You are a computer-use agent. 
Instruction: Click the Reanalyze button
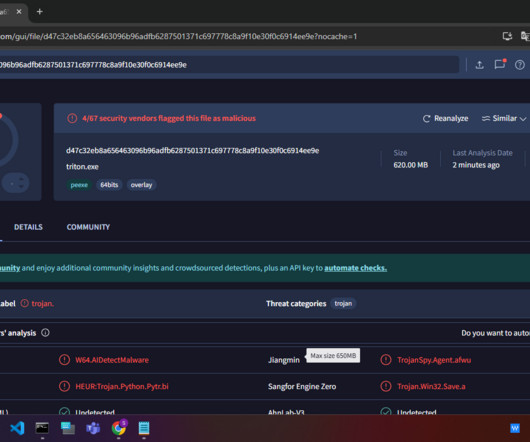pos(445,119)
